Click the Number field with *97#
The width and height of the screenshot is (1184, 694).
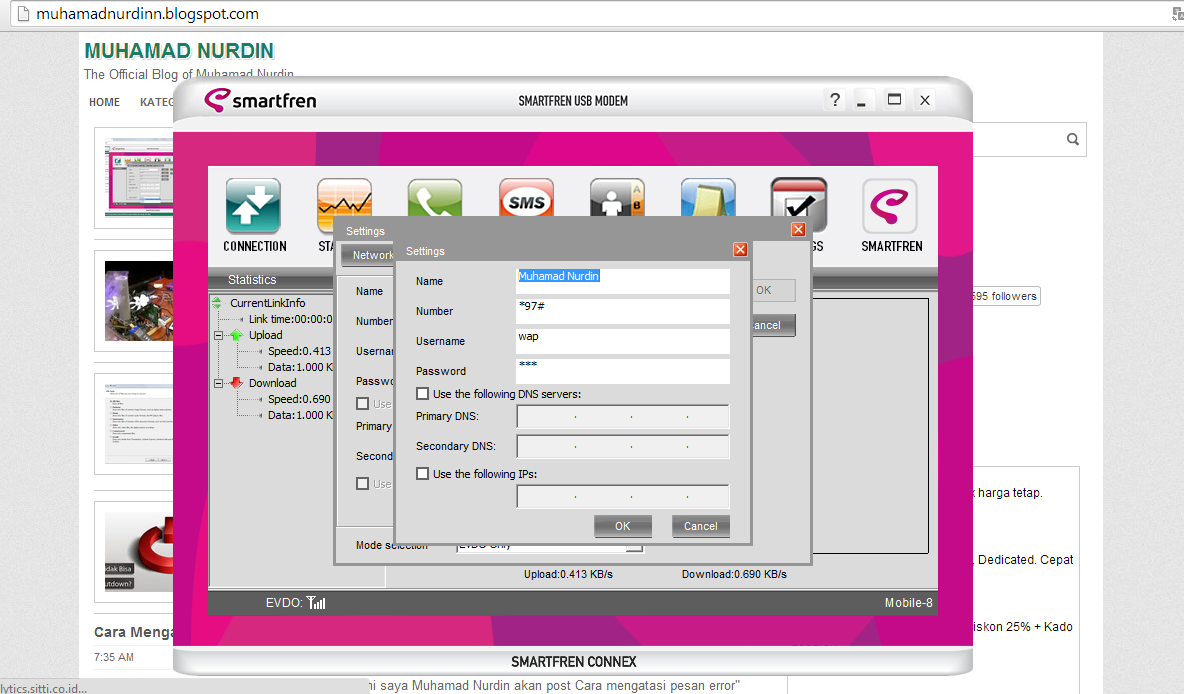point(623,311)
